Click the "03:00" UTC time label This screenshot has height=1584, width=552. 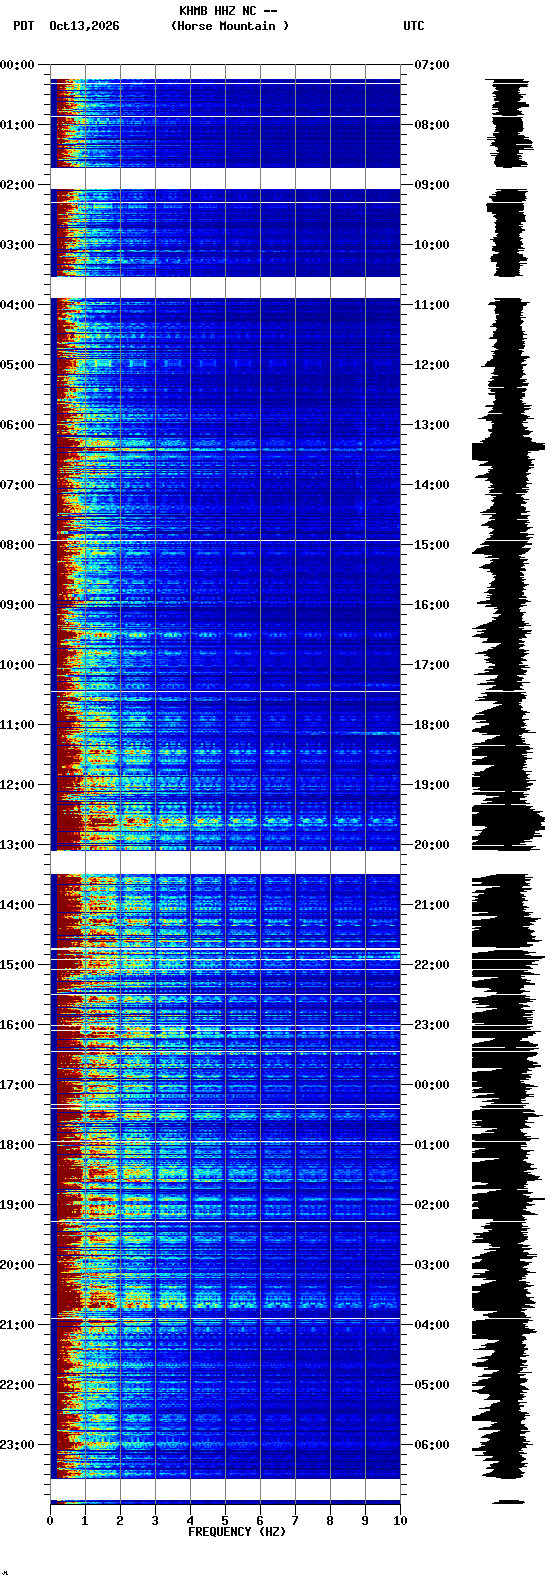(432, 1265)
